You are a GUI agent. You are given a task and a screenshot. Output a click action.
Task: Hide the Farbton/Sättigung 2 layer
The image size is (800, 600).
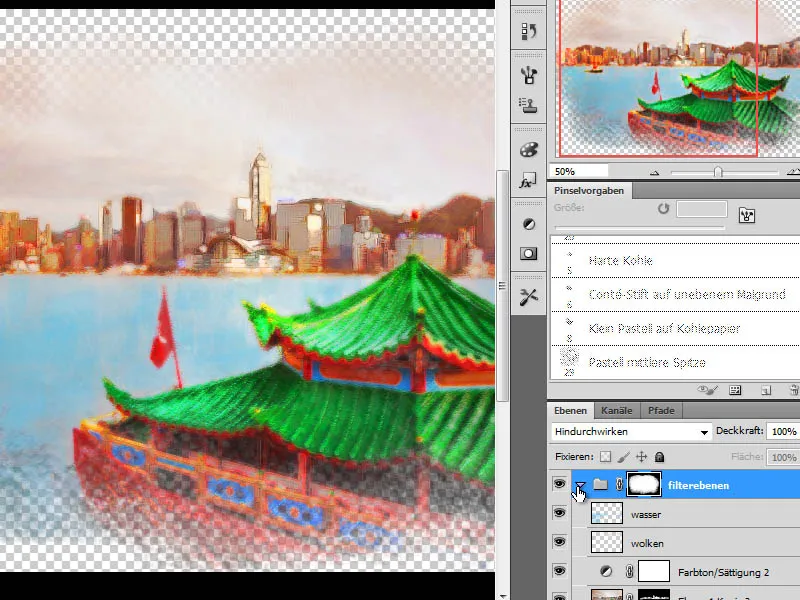(x=559, y=571)
